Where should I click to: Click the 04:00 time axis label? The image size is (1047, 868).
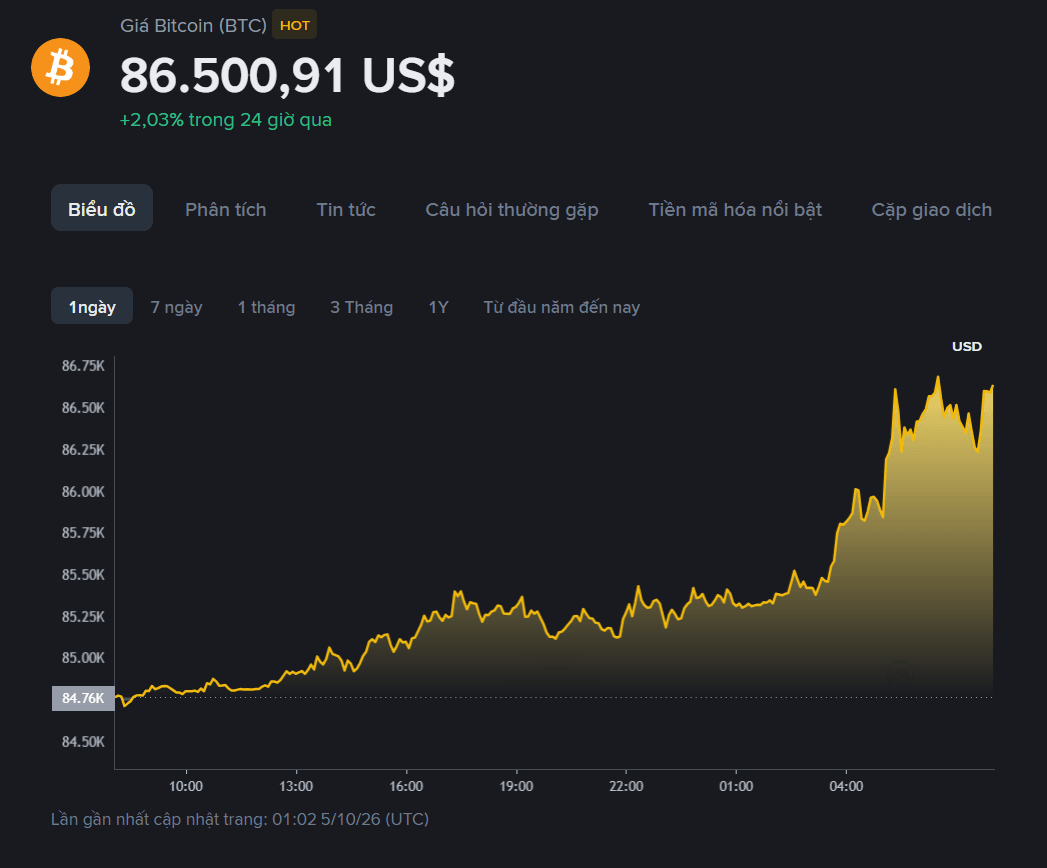pyautogui.click(x=846, y=786)
